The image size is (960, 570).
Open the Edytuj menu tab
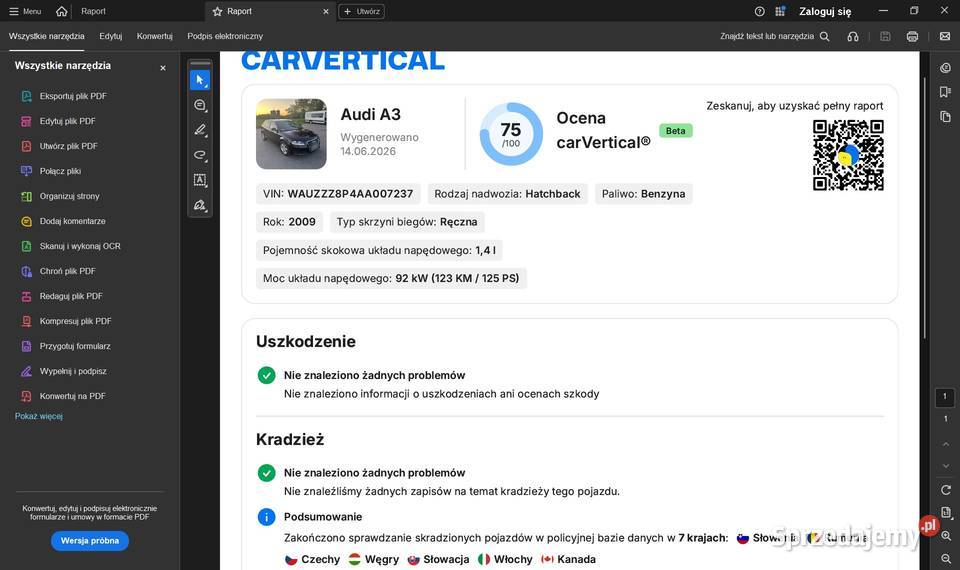point(111,36)
